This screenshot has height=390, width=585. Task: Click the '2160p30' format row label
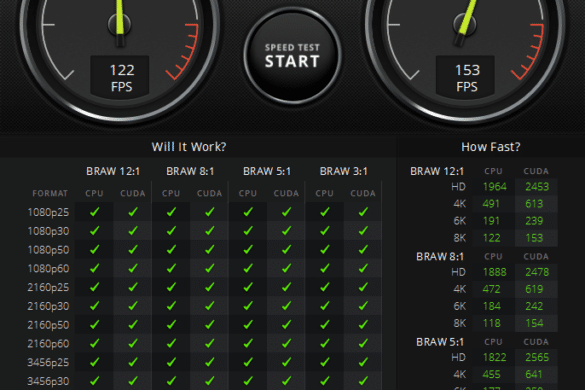pyautogui.click(x=48, y=306)
